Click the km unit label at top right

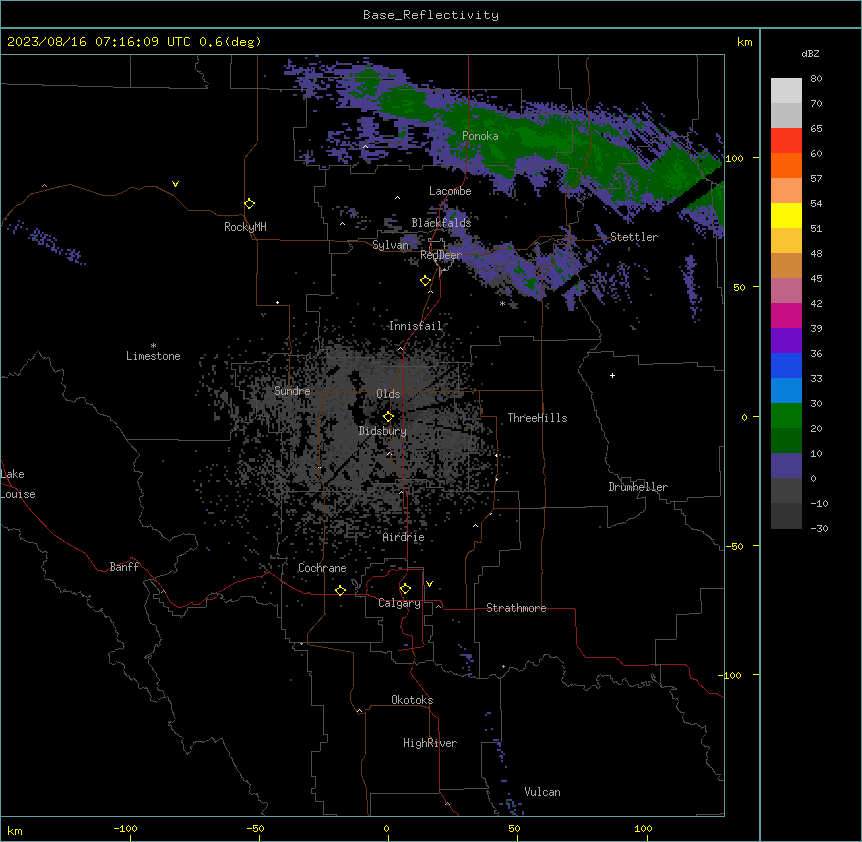[744, 42]
